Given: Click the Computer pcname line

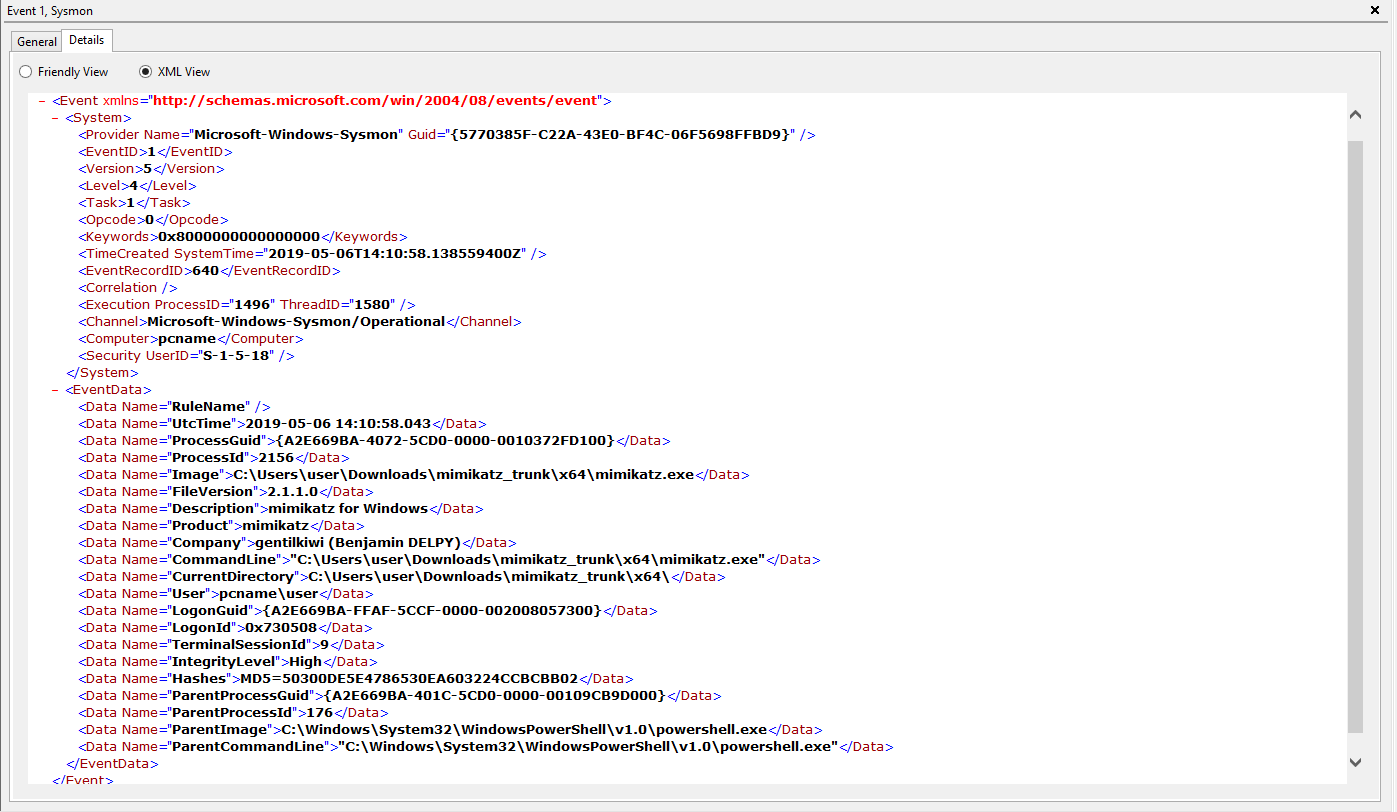Looking at the screenshot, I should 190,339.
